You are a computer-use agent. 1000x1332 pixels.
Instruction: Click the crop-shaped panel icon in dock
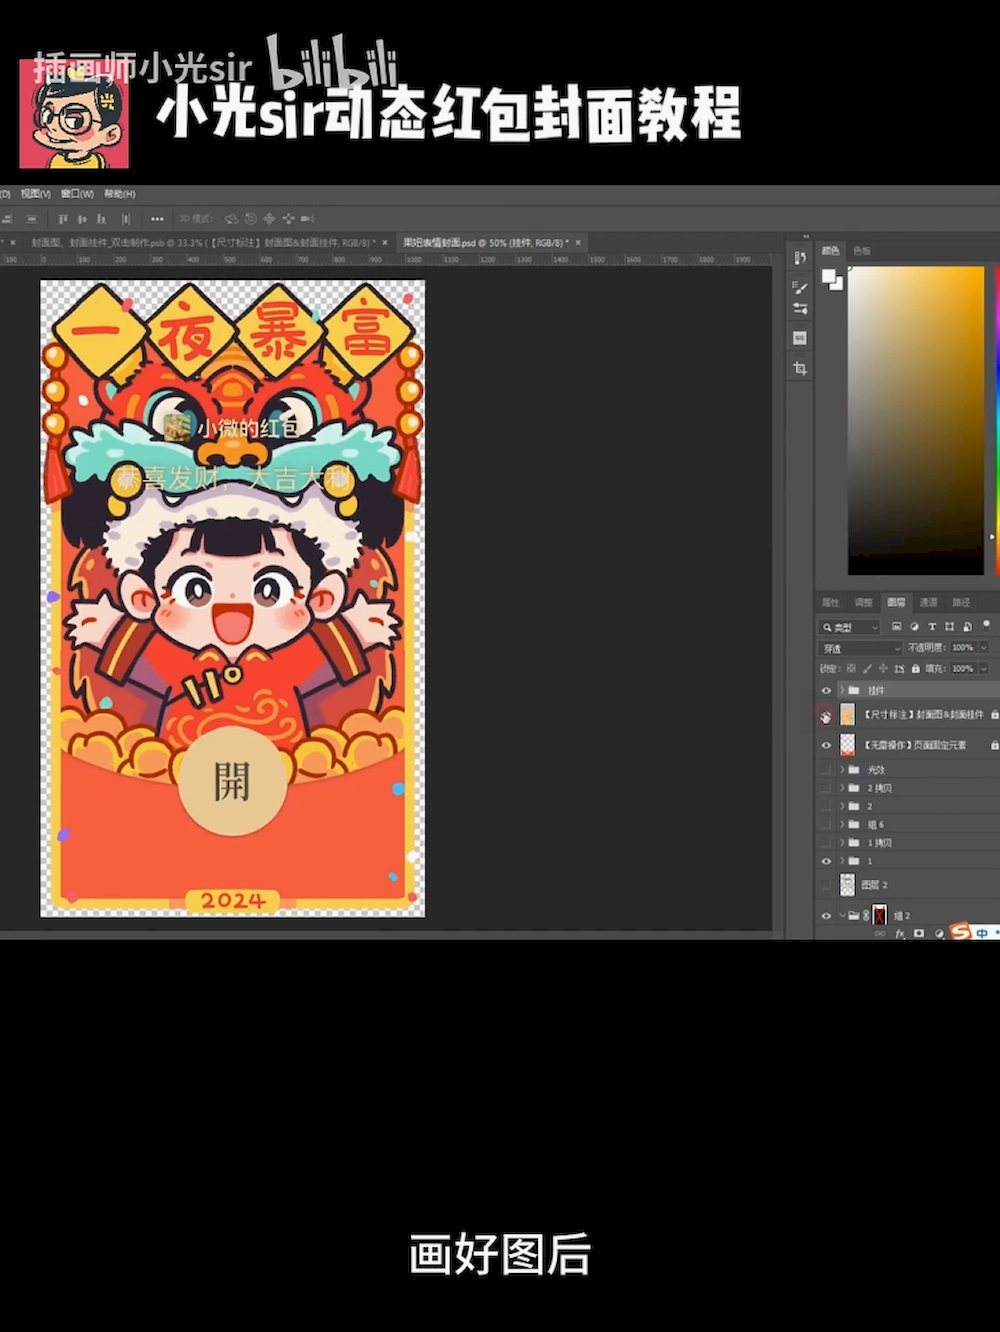[x=800, y=369]
